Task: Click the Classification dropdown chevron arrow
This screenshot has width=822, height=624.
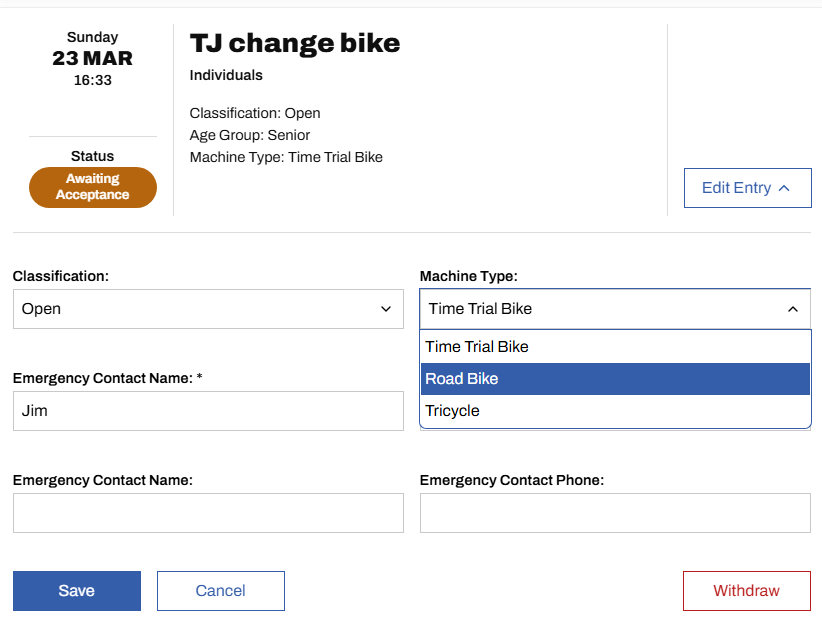Action: click(386, 309)
